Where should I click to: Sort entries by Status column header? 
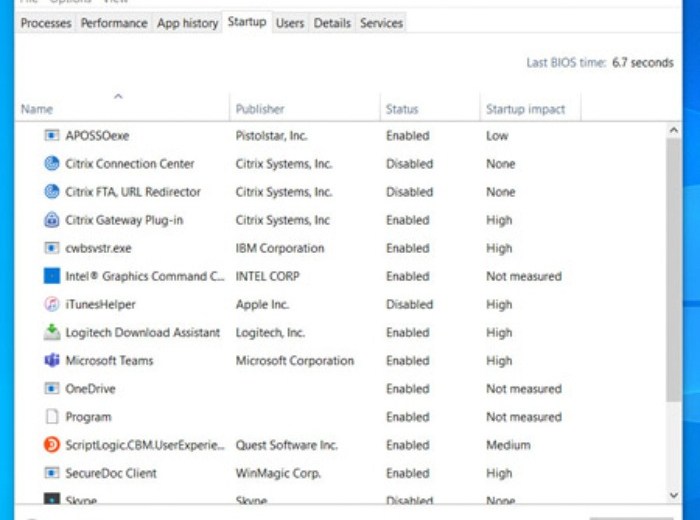click(x=402, y=109)
